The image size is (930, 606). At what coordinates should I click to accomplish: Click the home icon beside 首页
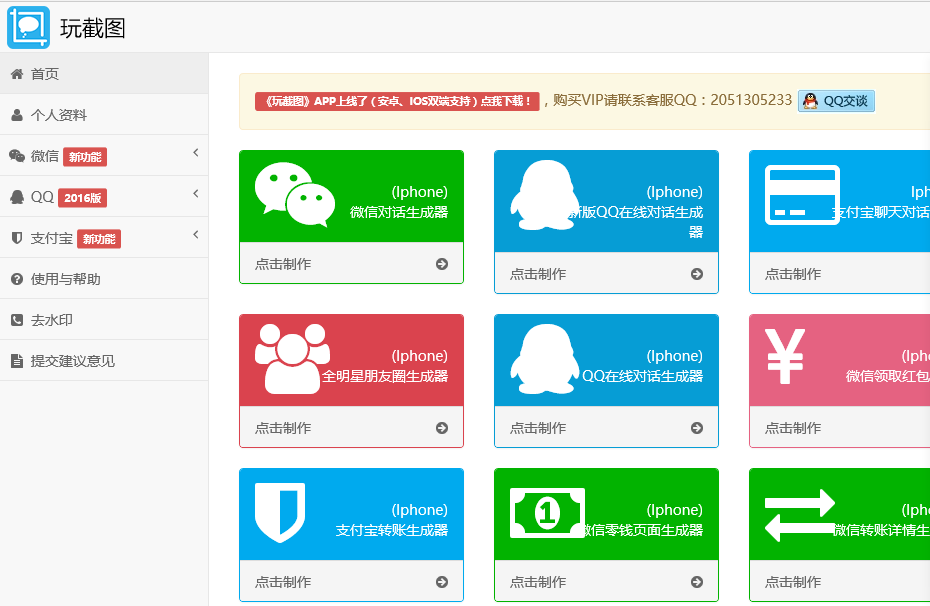17,74
